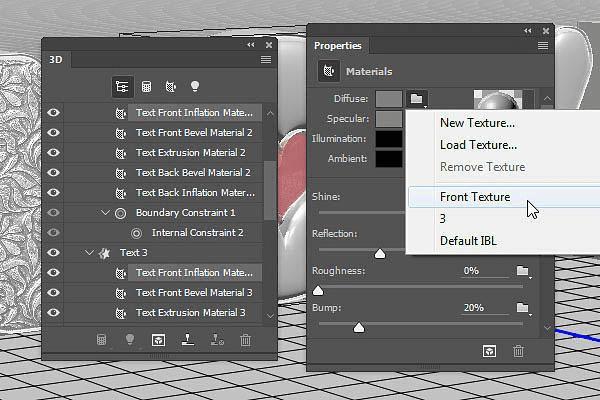
Task: Collapse the Text 3 group
Action: click(x=89, y=253)
